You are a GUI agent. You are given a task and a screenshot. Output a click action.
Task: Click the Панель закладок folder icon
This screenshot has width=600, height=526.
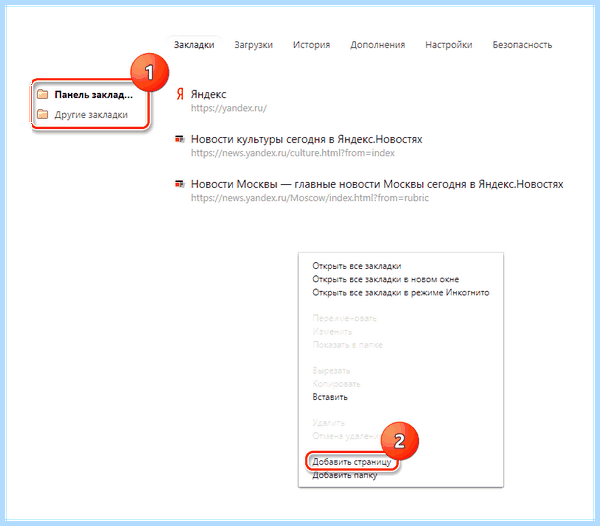point(42,94)
